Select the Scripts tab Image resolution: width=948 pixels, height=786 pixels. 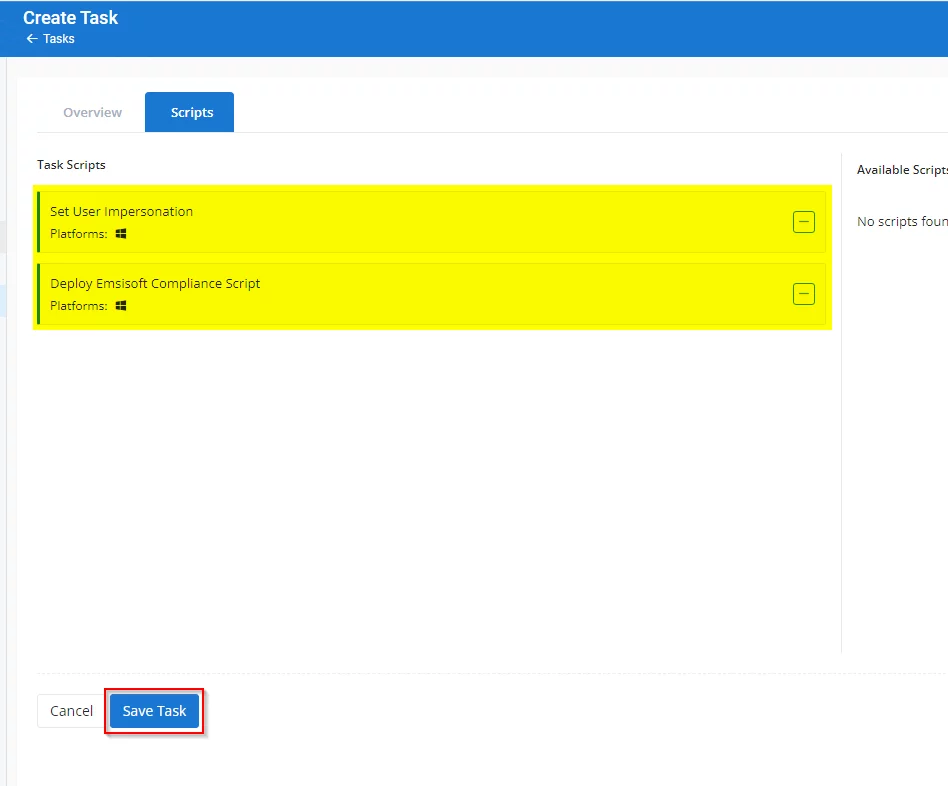[191, 113]
